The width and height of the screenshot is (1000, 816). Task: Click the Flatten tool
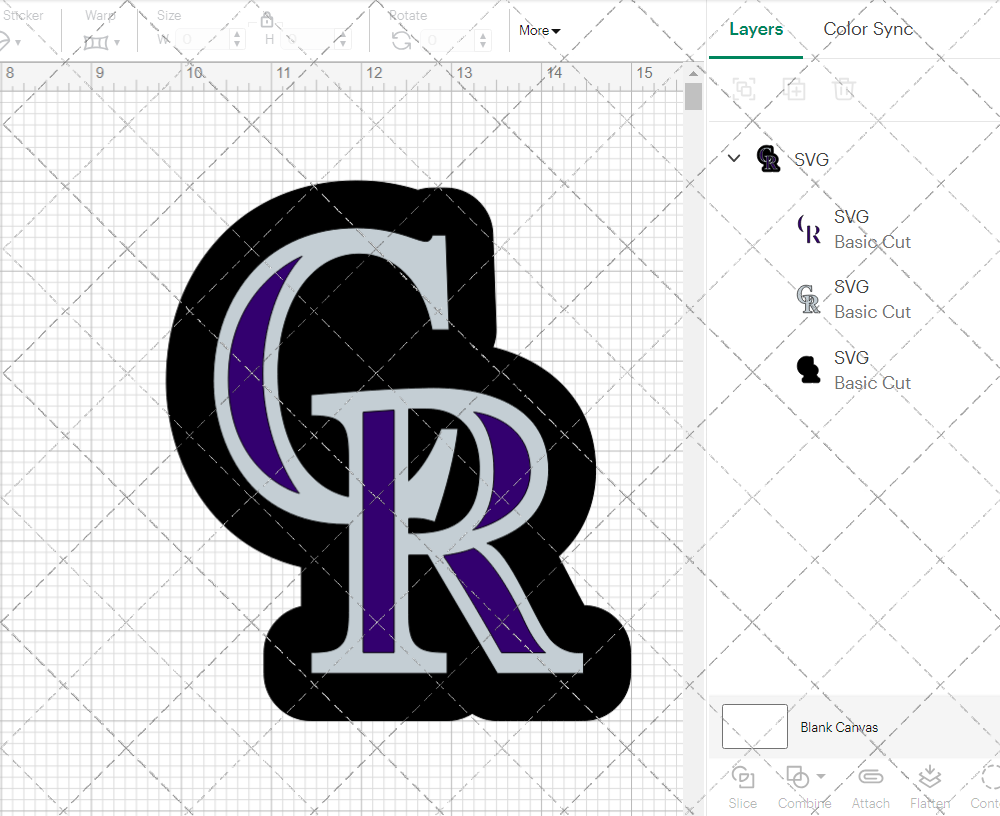click(x=930, y=787)
